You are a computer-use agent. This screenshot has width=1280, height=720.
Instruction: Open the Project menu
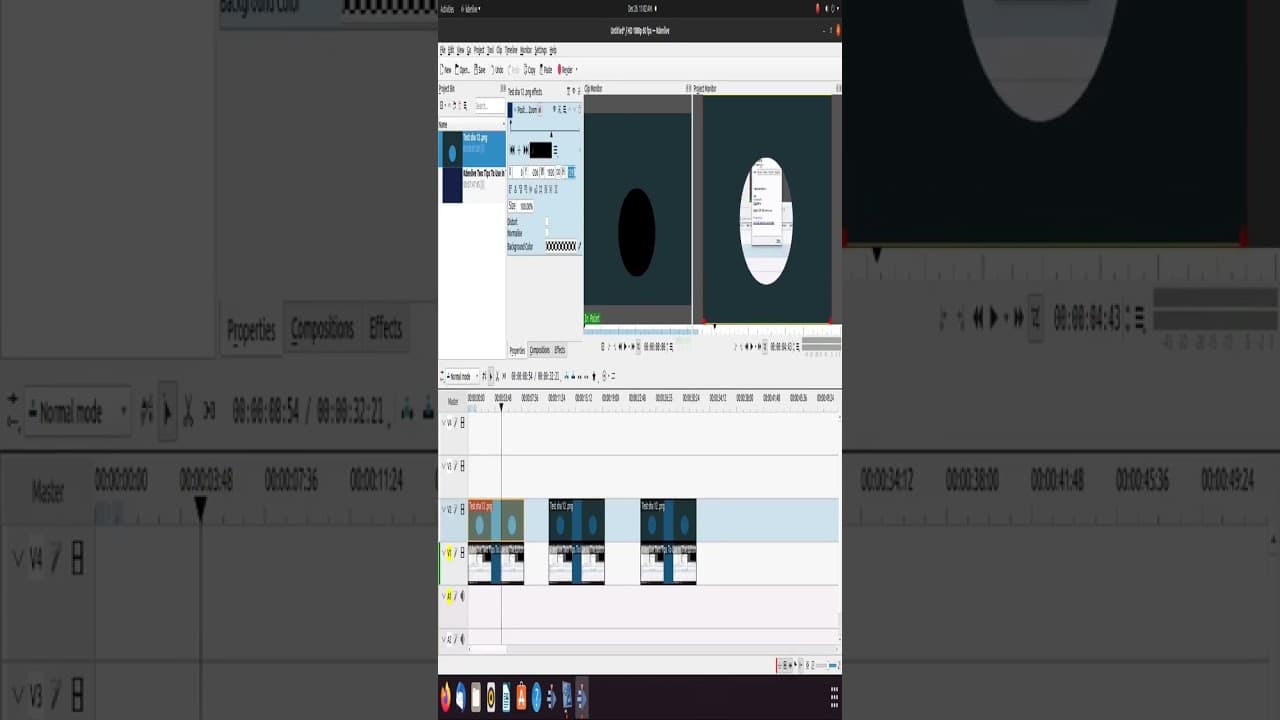point(479,50)
